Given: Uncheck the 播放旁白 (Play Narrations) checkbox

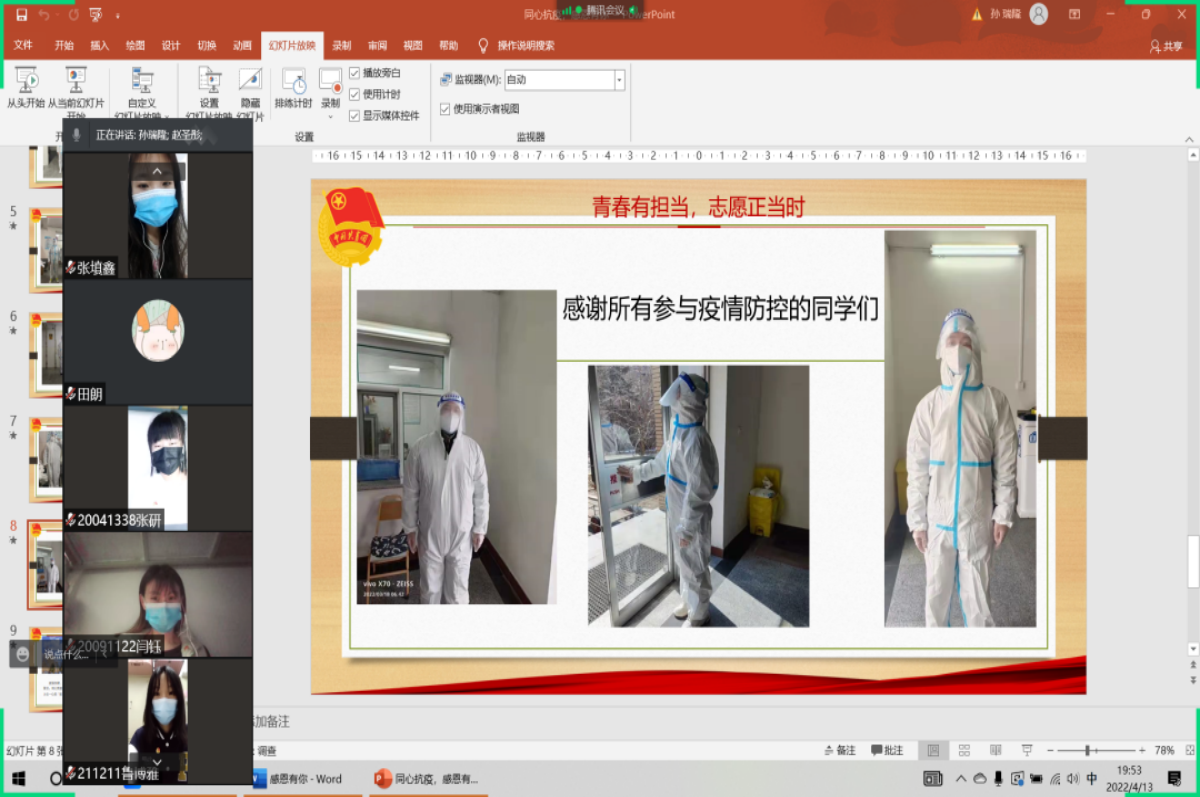Looking at the screenshot, I should [354, 73].
